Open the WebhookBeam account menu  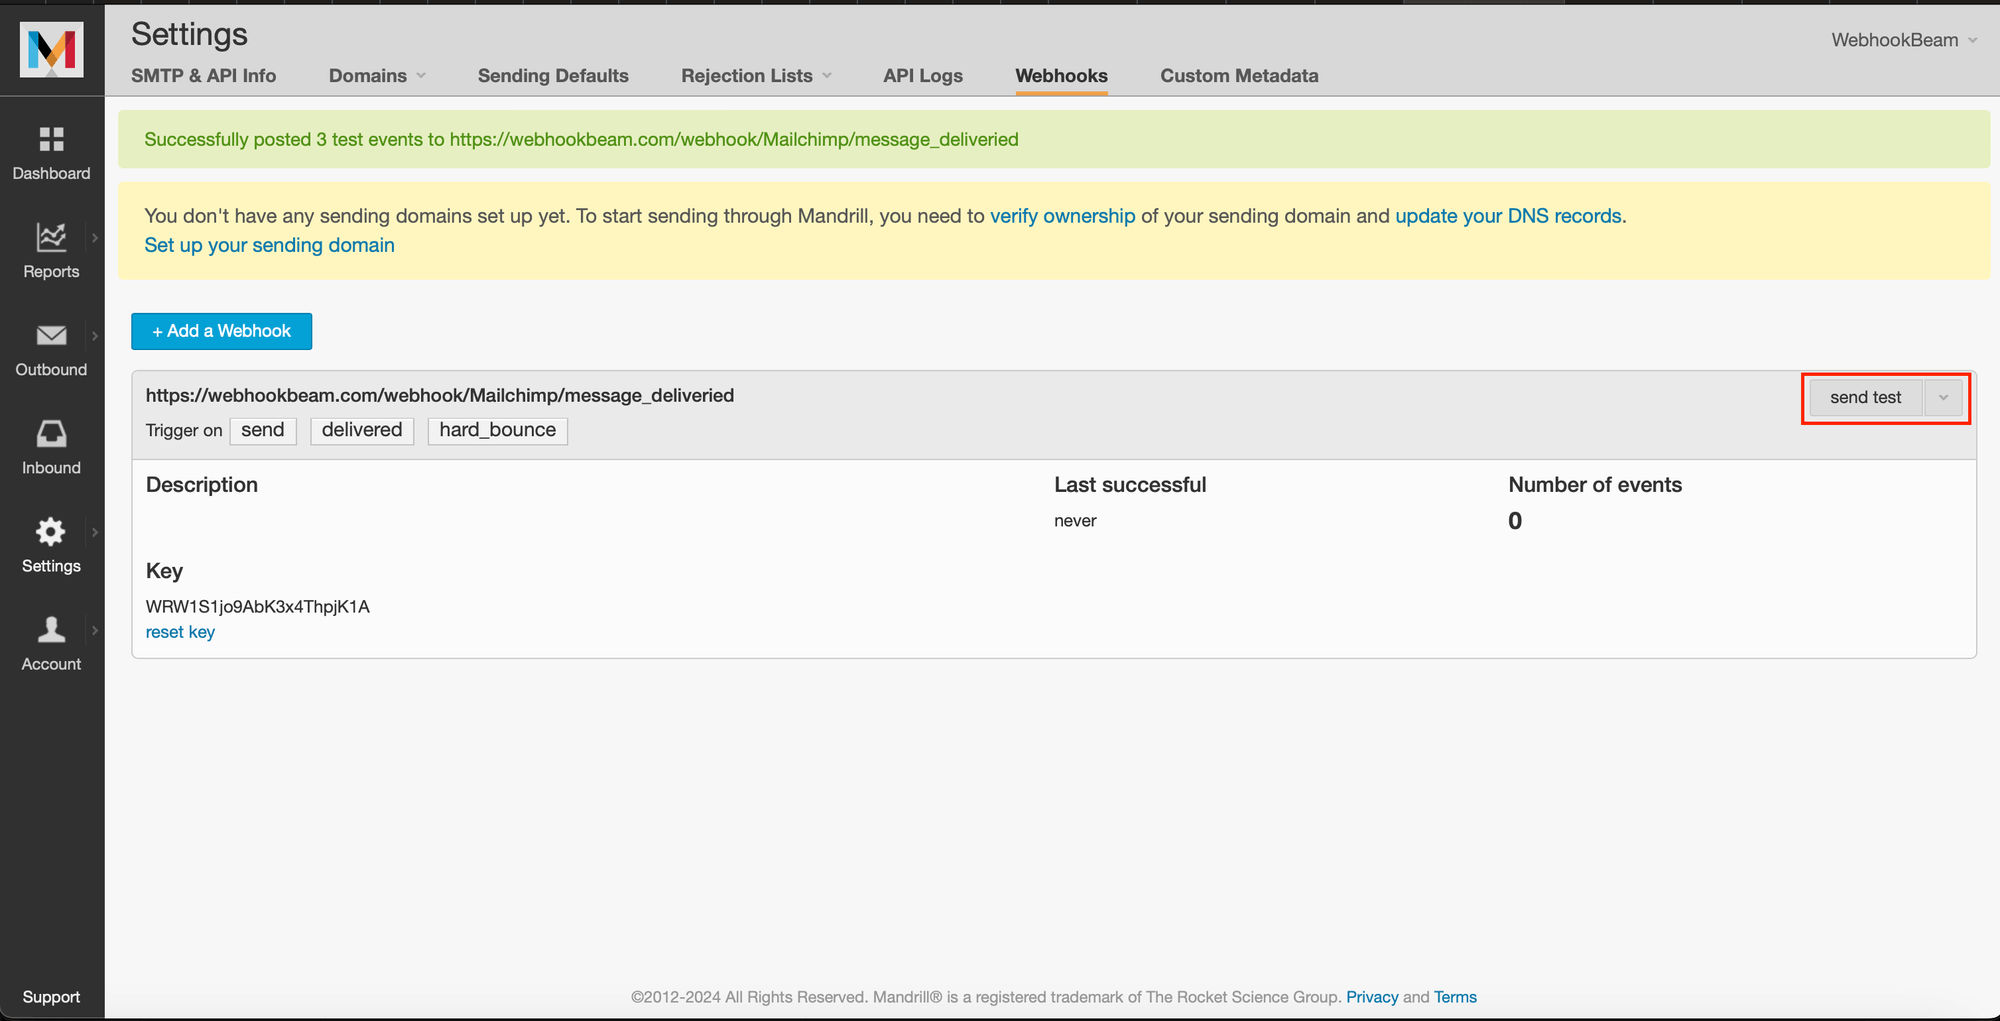click(x=1903, y=40)
